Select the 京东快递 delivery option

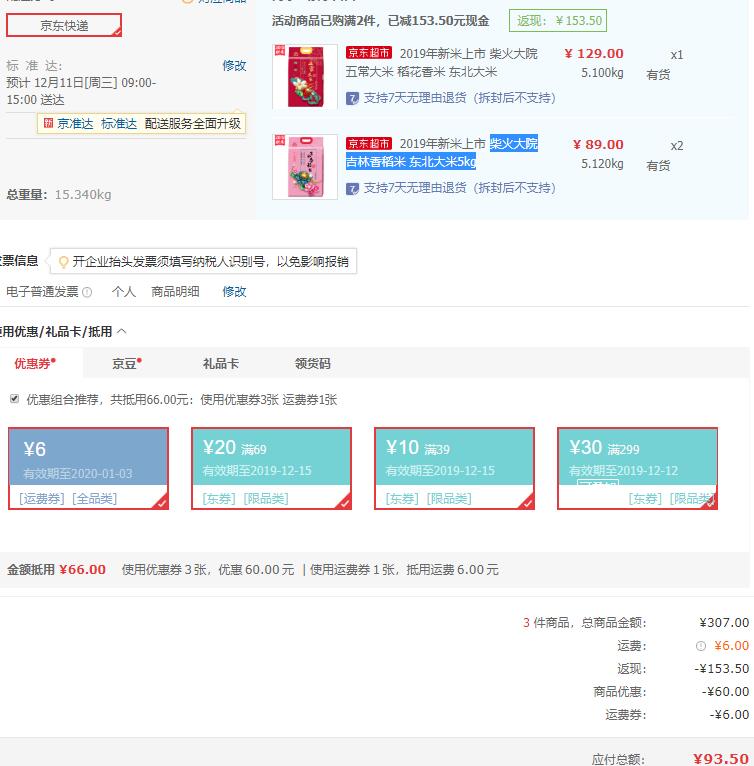coord(64,25)
